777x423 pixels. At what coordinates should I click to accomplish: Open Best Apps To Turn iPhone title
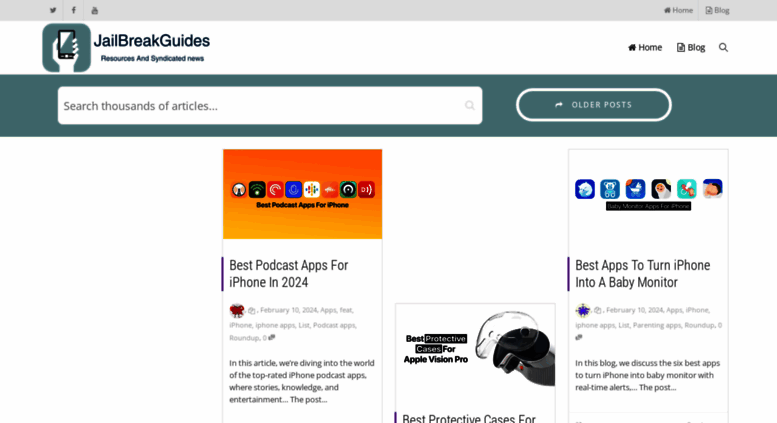(643, 273)
